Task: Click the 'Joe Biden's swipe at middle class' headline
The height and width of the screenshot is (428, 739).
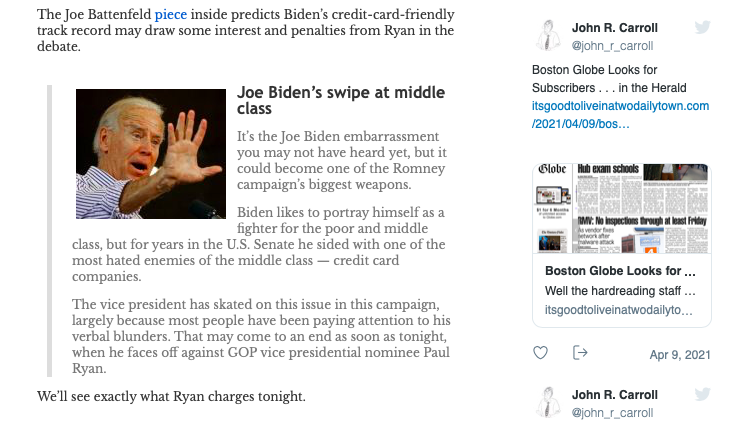Action: coord(340,99)
